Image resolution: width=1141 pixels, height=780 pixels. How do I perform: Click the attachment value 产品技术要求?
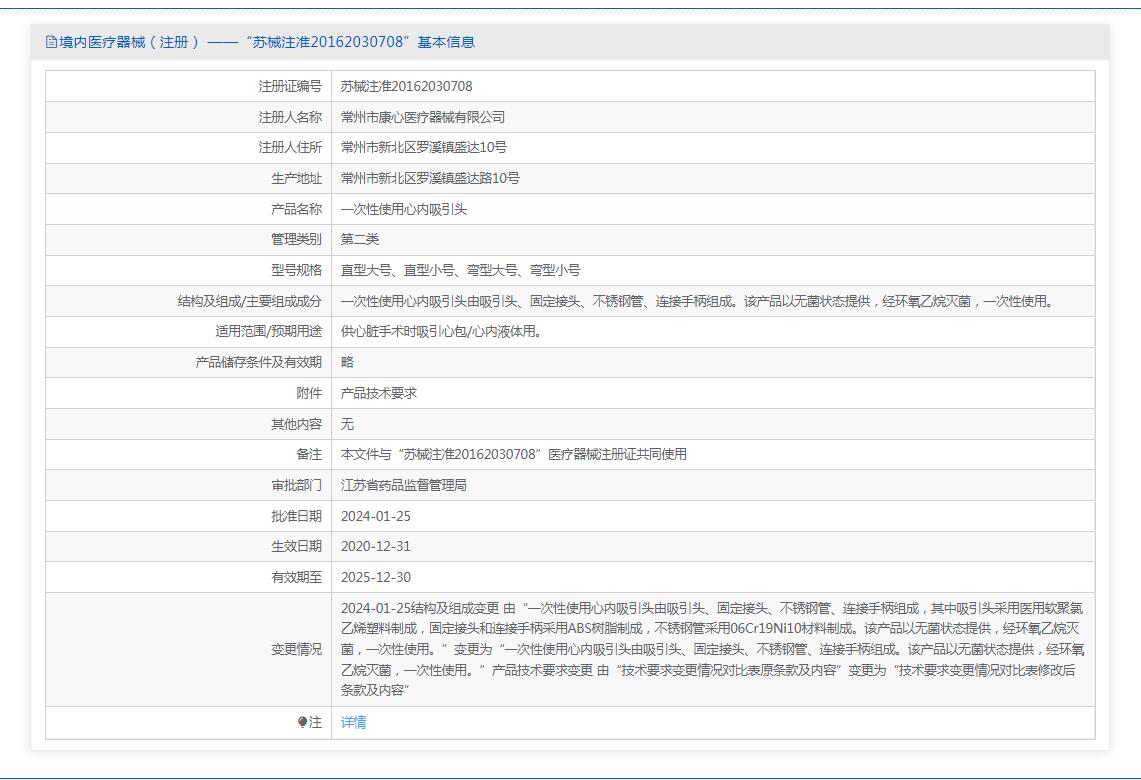point(379,393)
